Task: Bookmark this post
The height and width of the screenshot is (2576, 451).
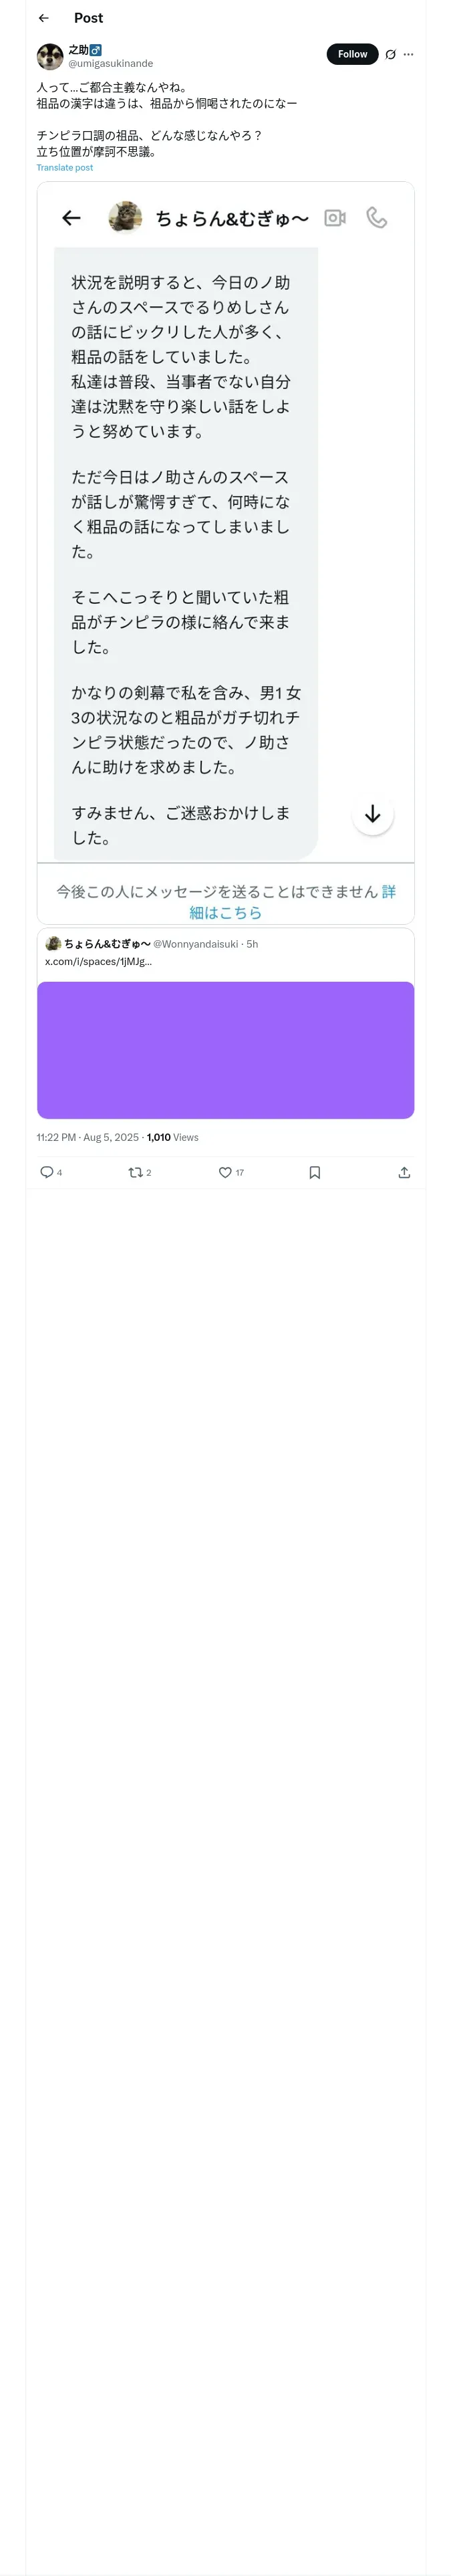Action: click(315, 1172)
